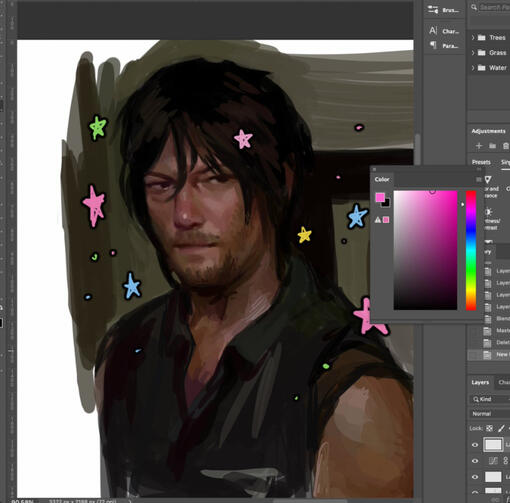Switch to the Channels tab
Viewport: 510px width, 503px height.
coord(504,382)
